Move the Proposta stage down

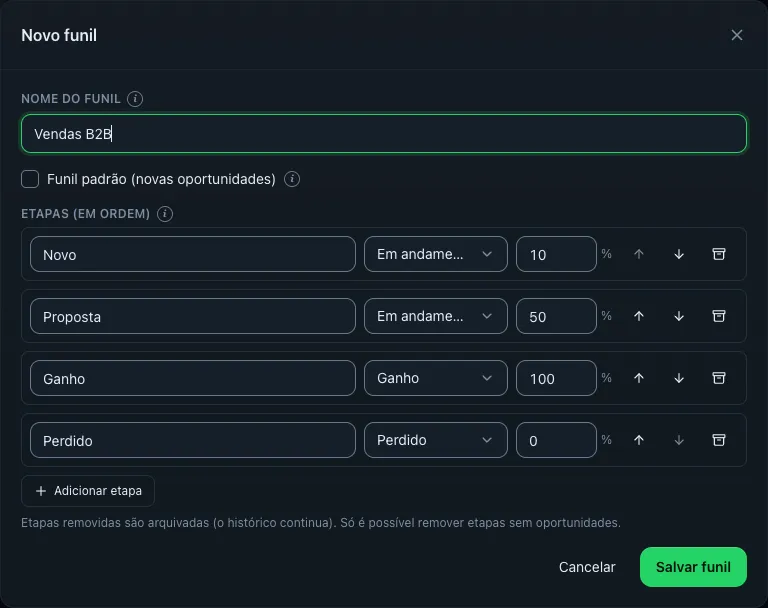point(679,316)
